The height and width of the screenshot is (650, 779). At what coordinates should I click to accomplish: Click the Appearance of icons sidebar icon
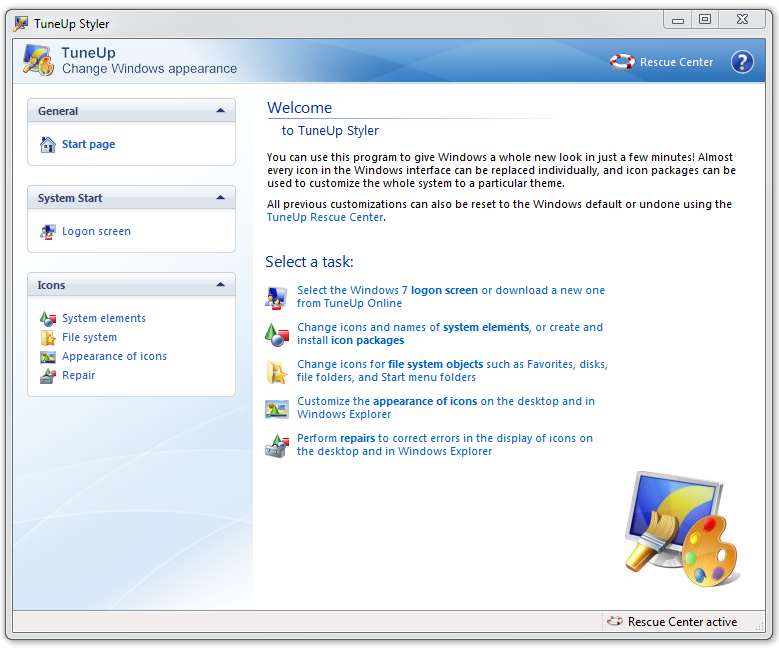coord(48,357)
